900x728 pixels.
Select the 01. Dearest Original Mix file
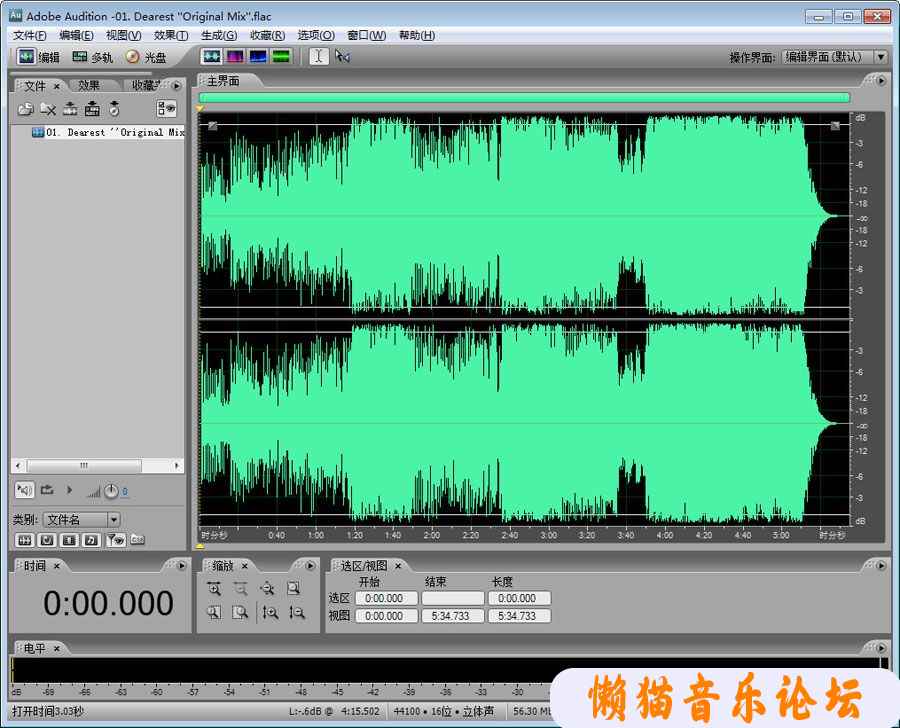coord(108,133)
